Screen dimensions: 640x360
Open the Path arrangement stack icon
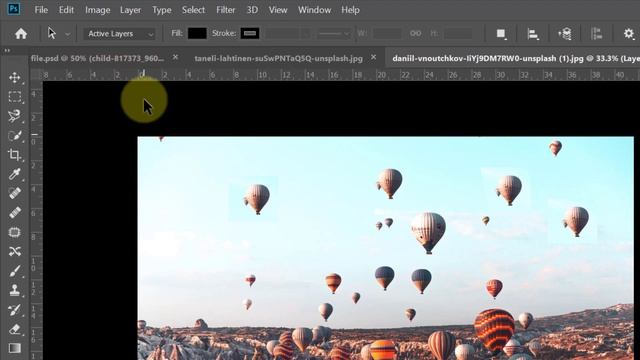pyautogui.click(x=565, y=34)
